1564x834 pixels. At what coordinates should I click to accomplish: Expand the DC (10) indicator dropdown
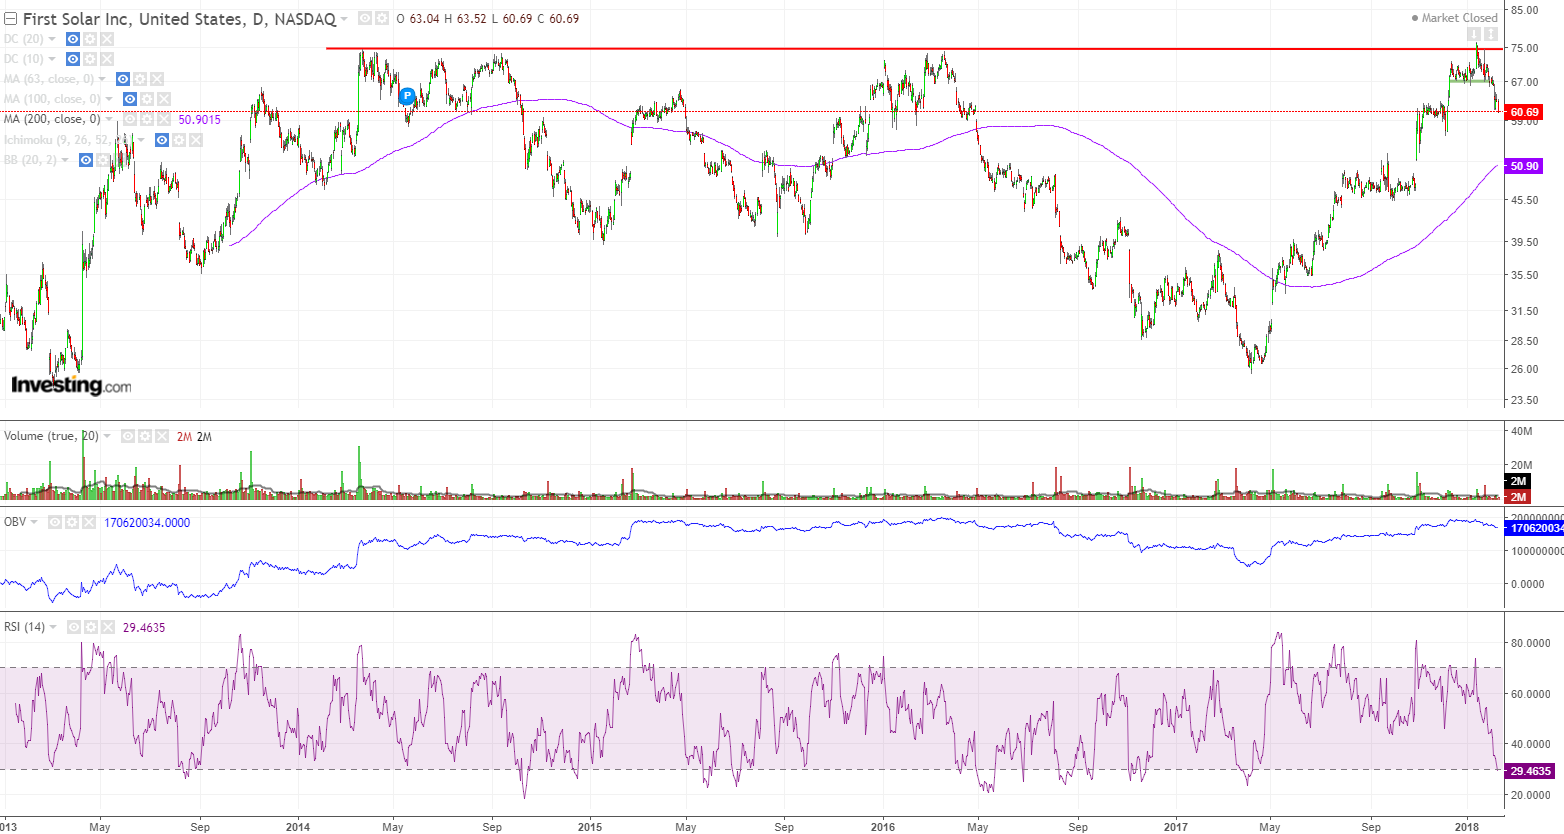pyautogui.click(x=52, y=59)
